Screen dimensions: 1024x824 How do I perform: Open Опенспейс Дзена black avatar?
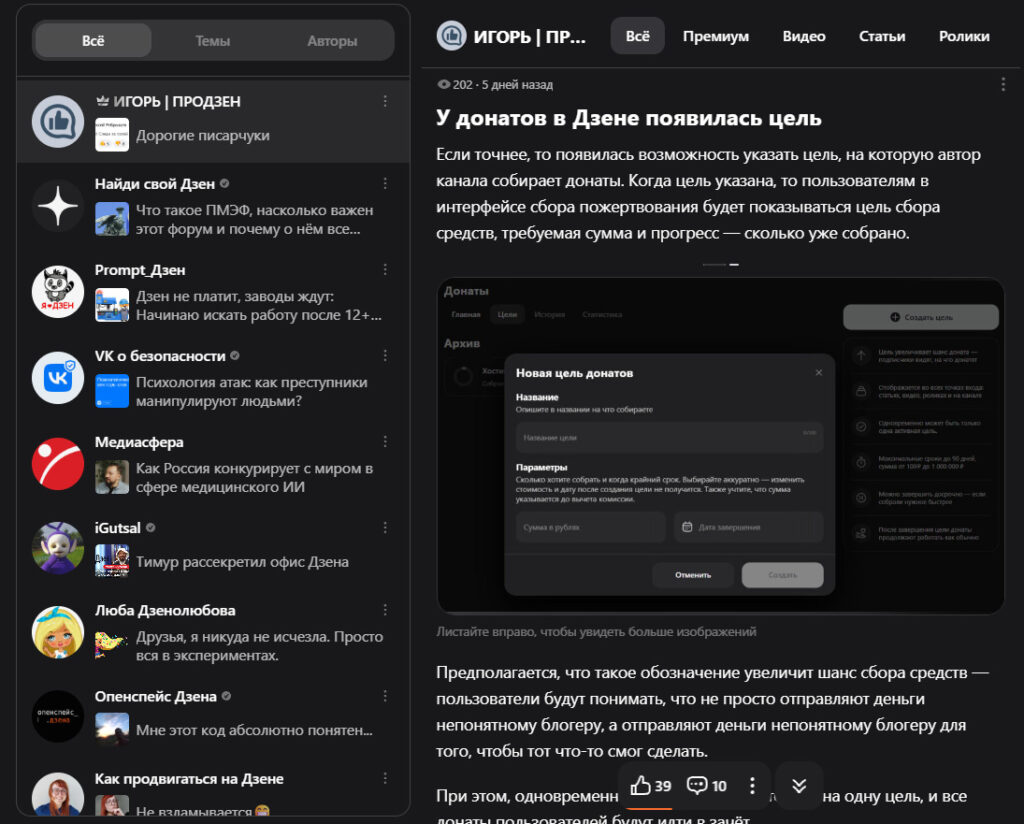coord(58,716)
